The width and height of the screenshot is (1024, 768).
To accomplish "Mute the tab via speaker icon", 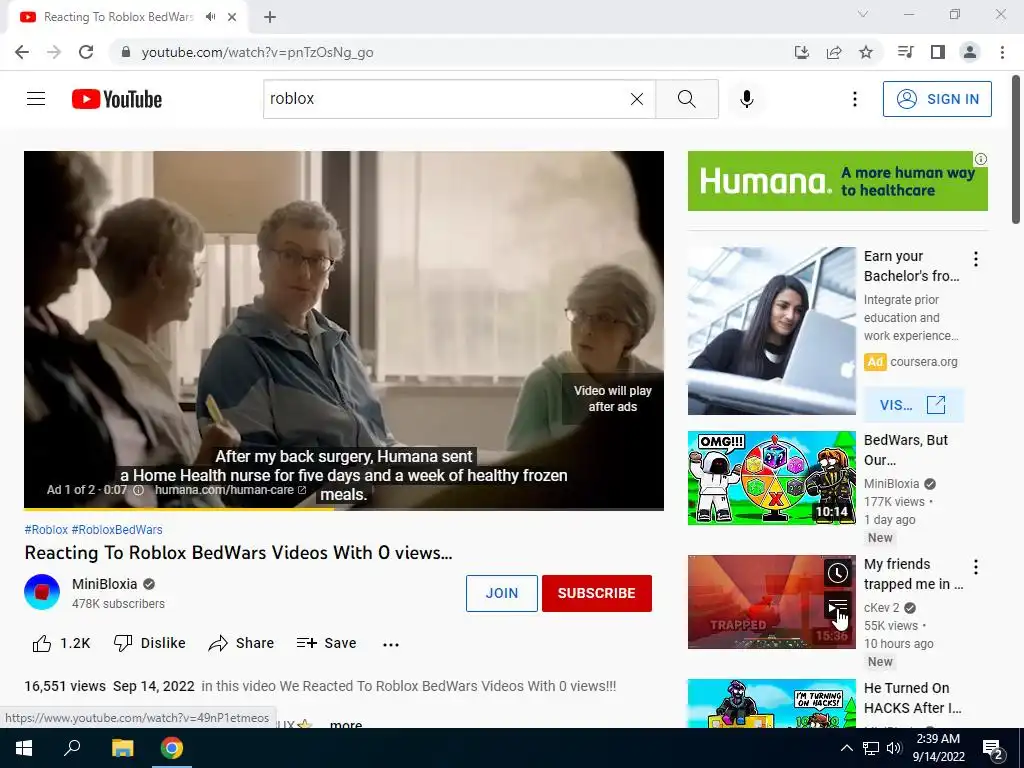I will pyautogui.click(x=210, y=17).
